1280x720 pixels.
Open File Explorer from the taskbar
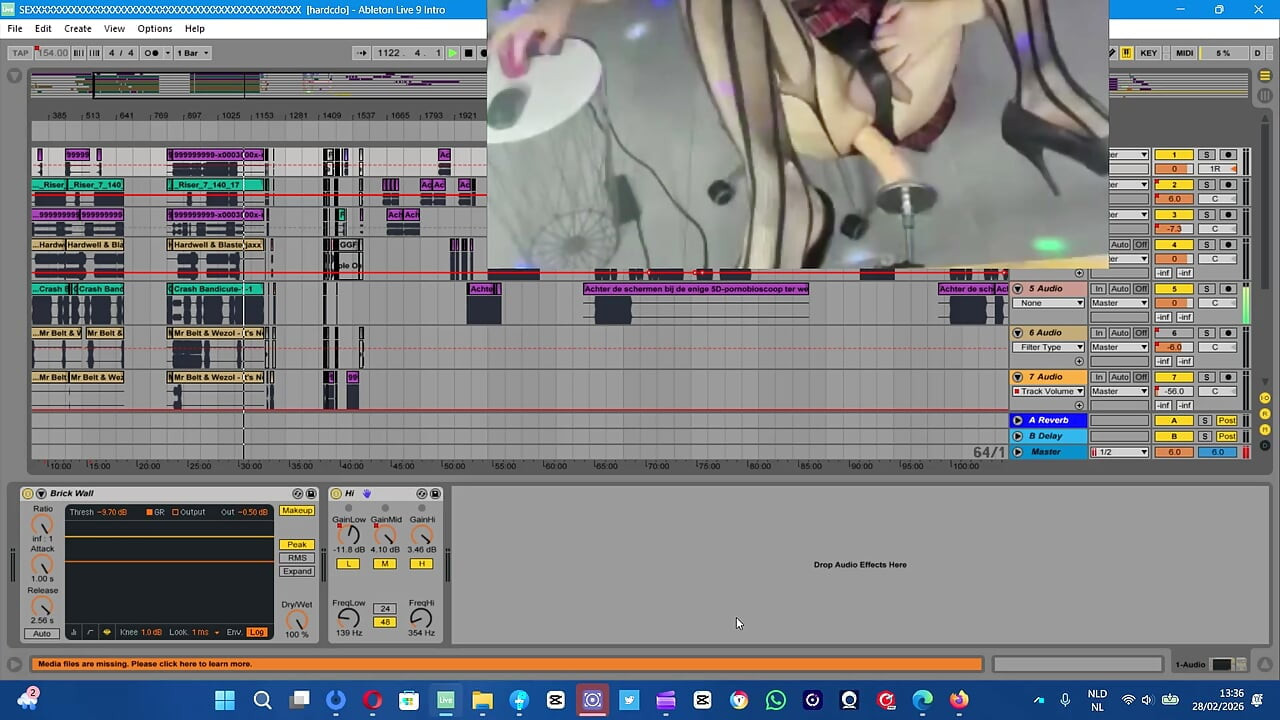pos(482,700)
